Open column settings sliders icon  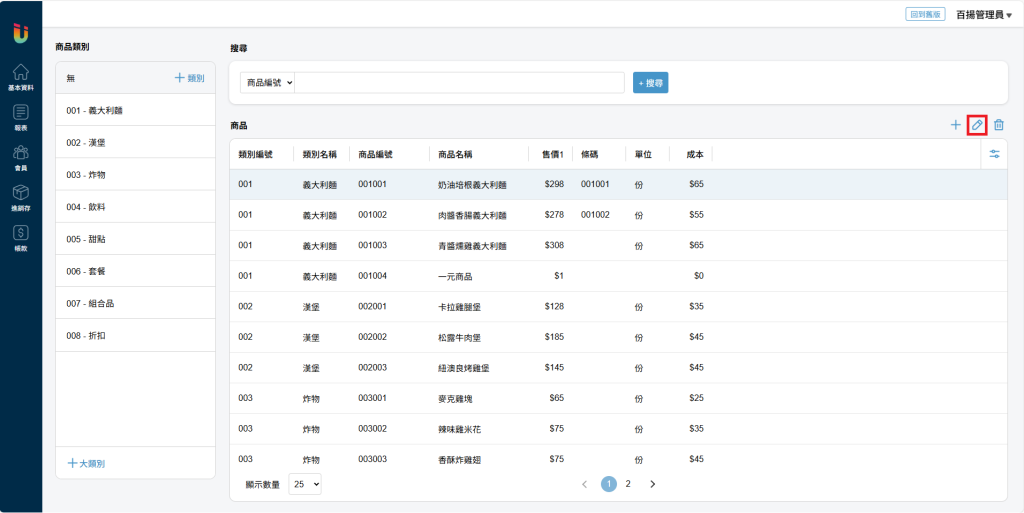pos(995,154)
